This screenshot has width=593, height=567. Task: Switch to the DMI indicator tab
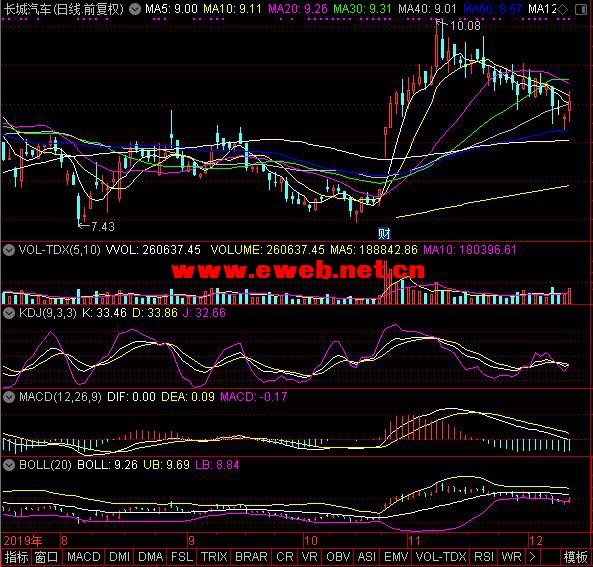pos(120,557)
